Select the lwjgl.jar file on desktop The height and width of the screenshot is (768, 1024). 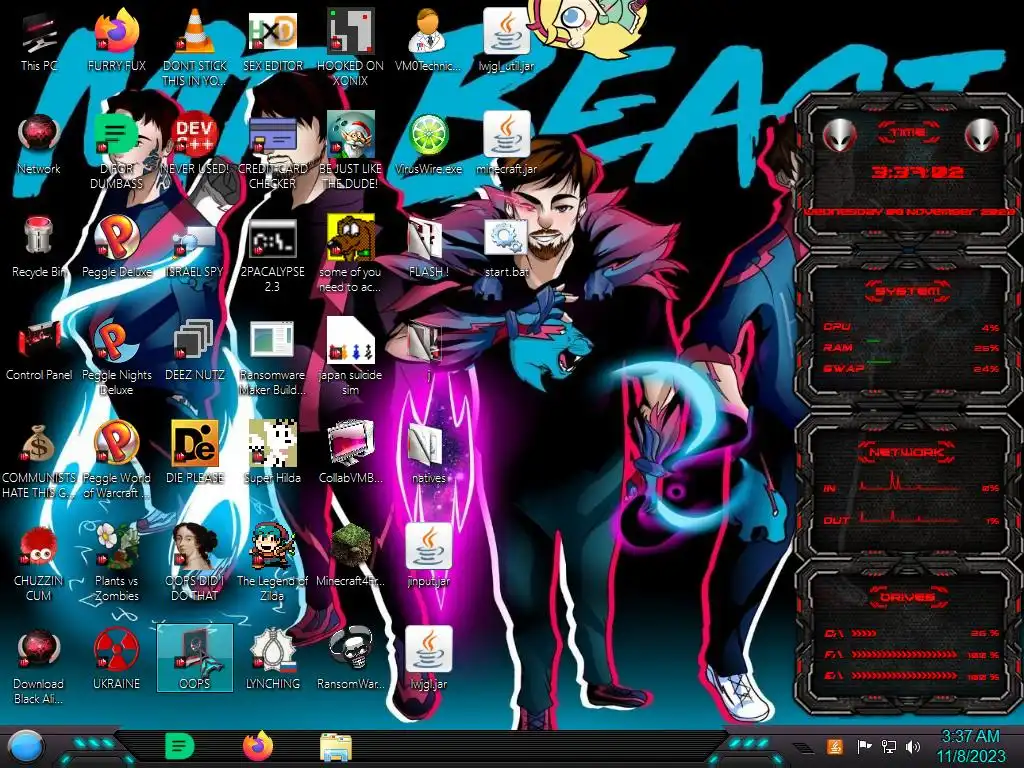pyautogui.click(x=428, y=660)
